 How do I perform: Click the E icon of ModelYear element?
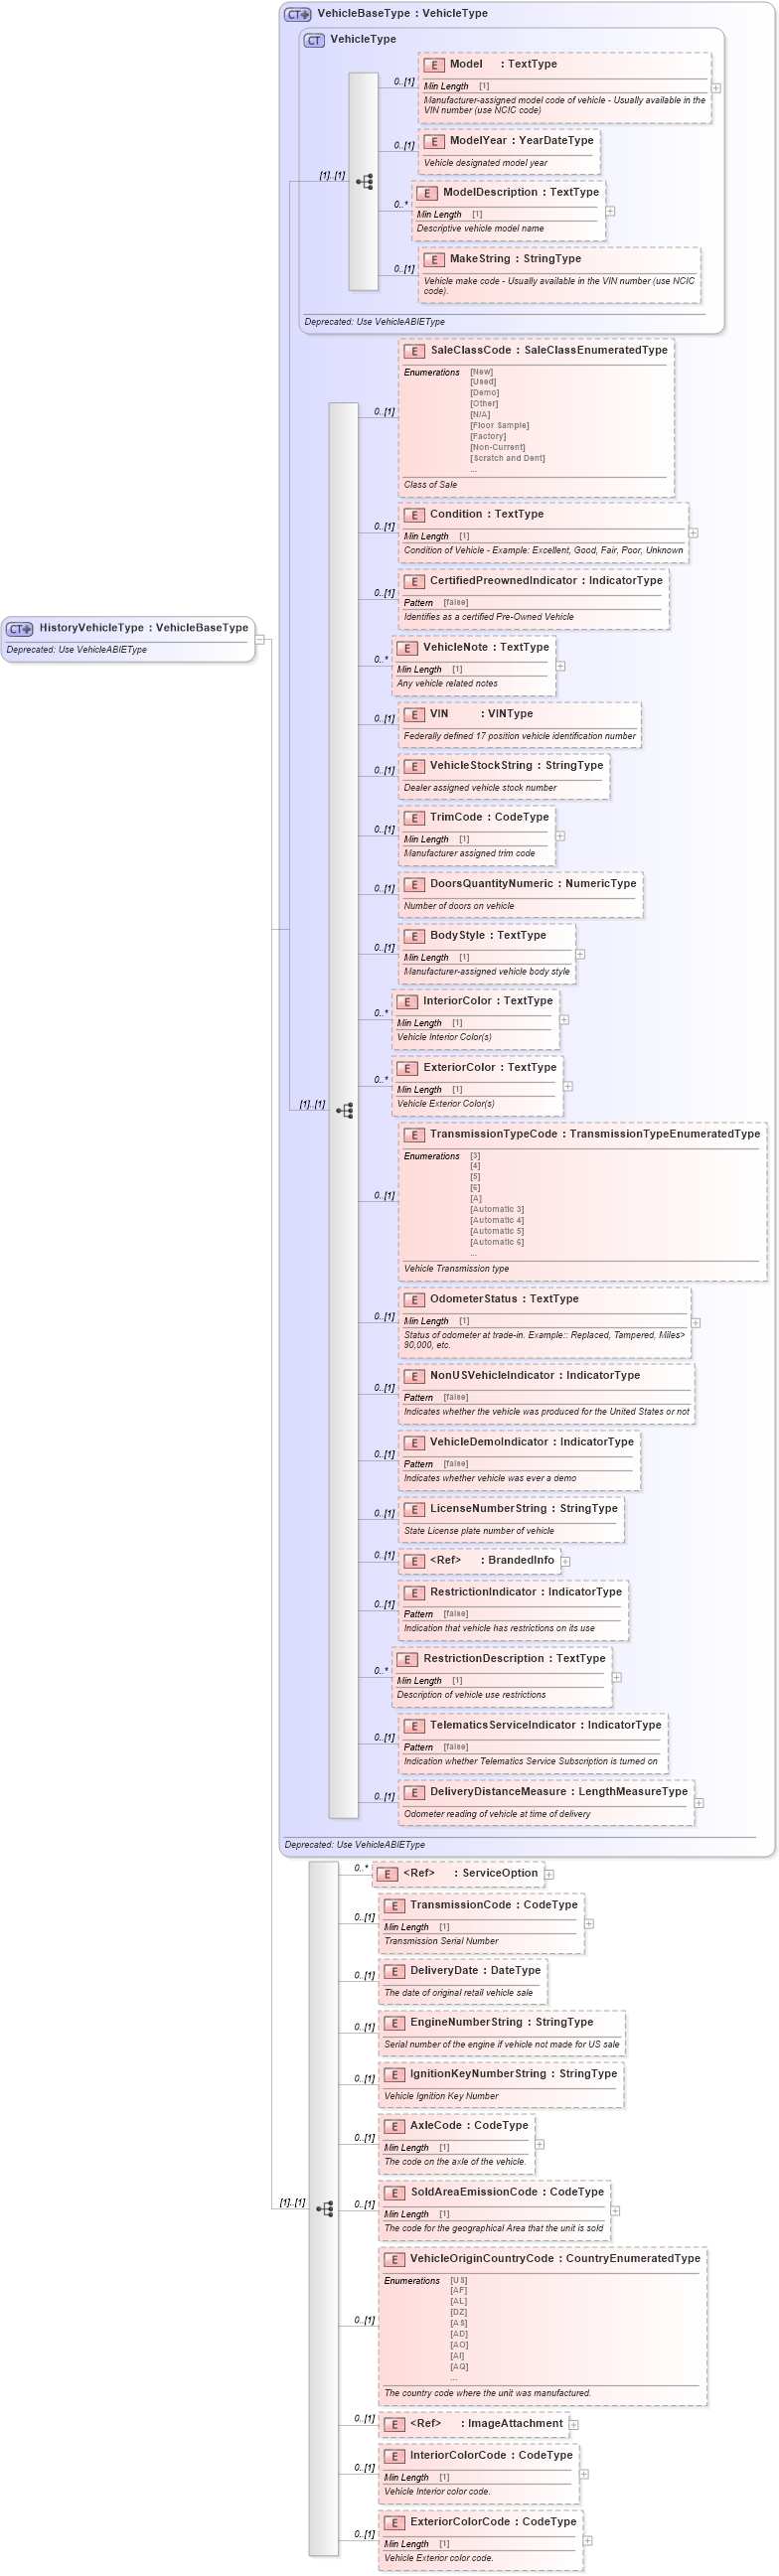[434, 141]
